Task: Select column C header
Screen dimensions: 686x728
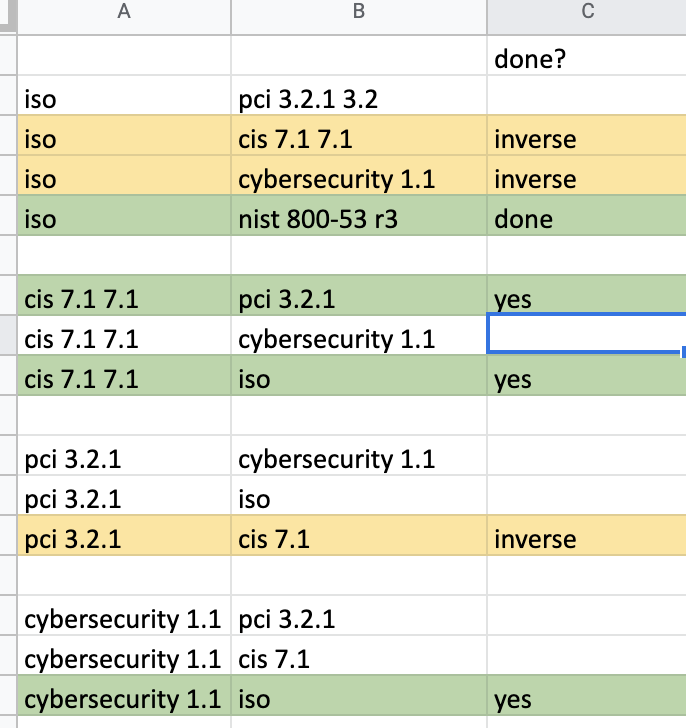Action: coord(587,17)
